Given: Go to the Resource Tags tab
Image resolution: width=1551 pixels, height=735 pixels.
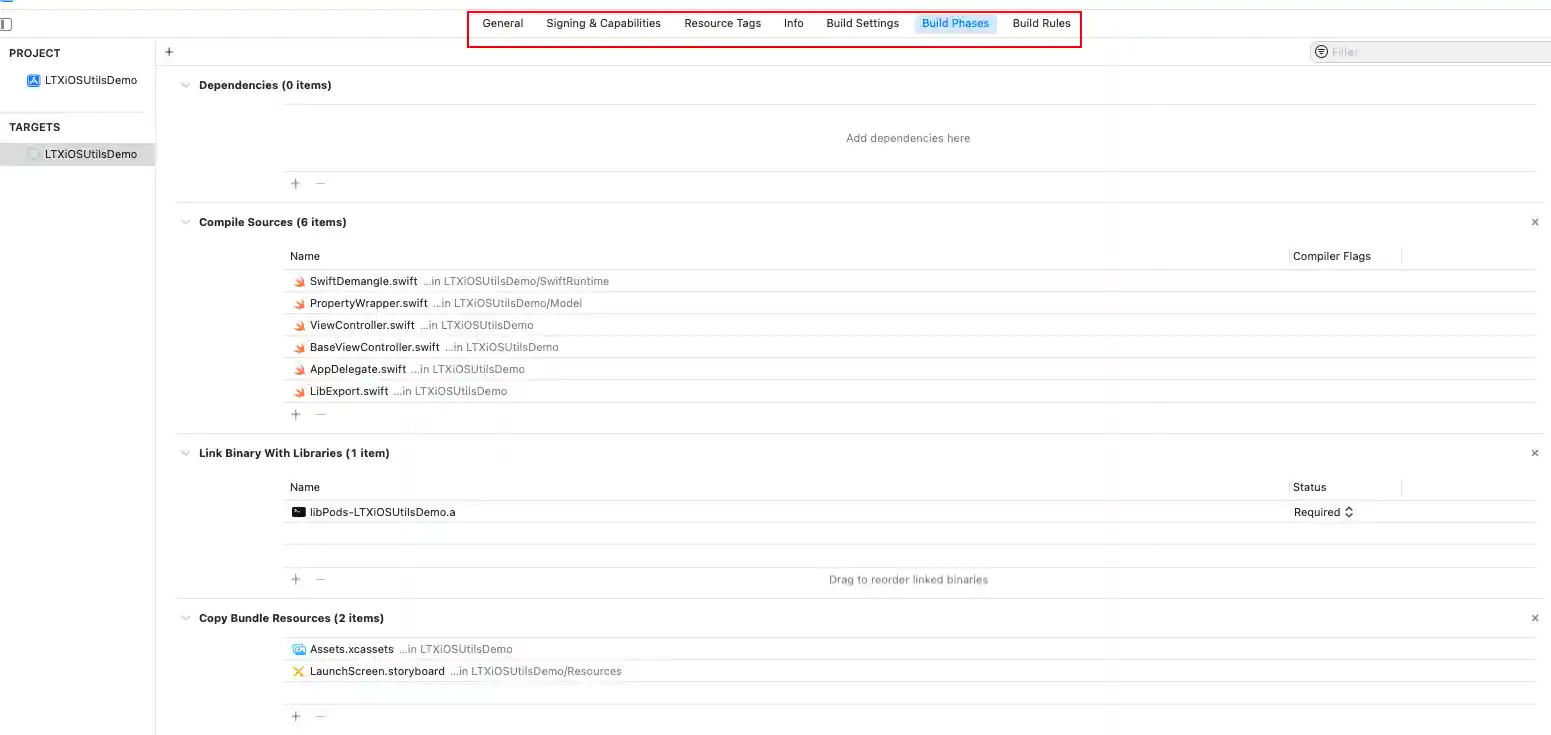Looking at the screenshot, I should [722, 23].
